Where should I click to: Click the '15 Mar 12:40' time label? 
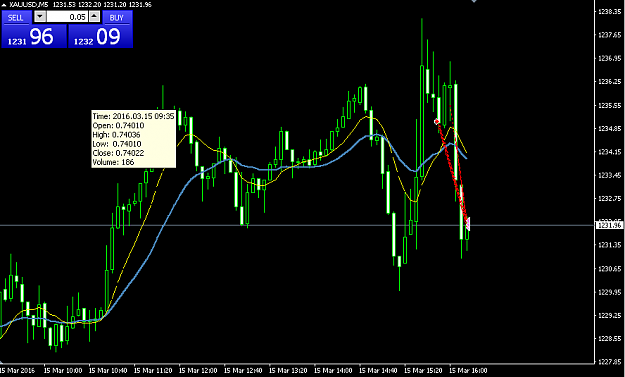click(243, 371)
